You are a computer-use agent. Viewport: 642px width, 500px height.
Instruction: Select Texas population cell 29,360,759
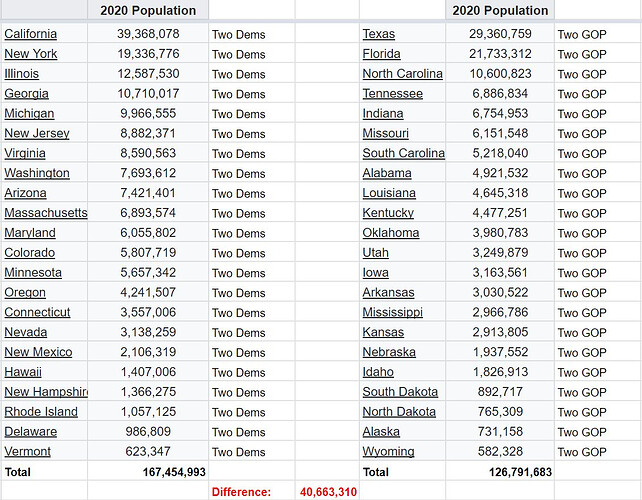click(x=500, y=34)
